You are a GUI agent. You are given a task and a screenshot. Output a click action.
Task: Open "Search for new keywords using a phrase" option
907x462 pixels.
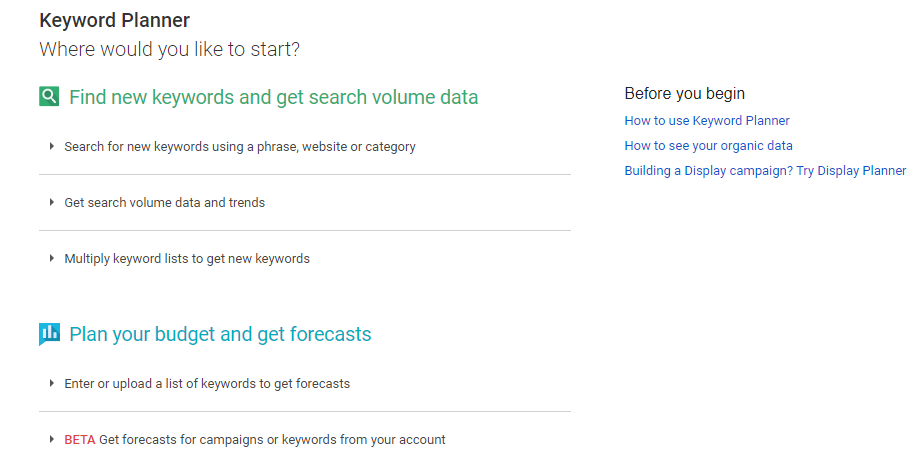(240, 147)
